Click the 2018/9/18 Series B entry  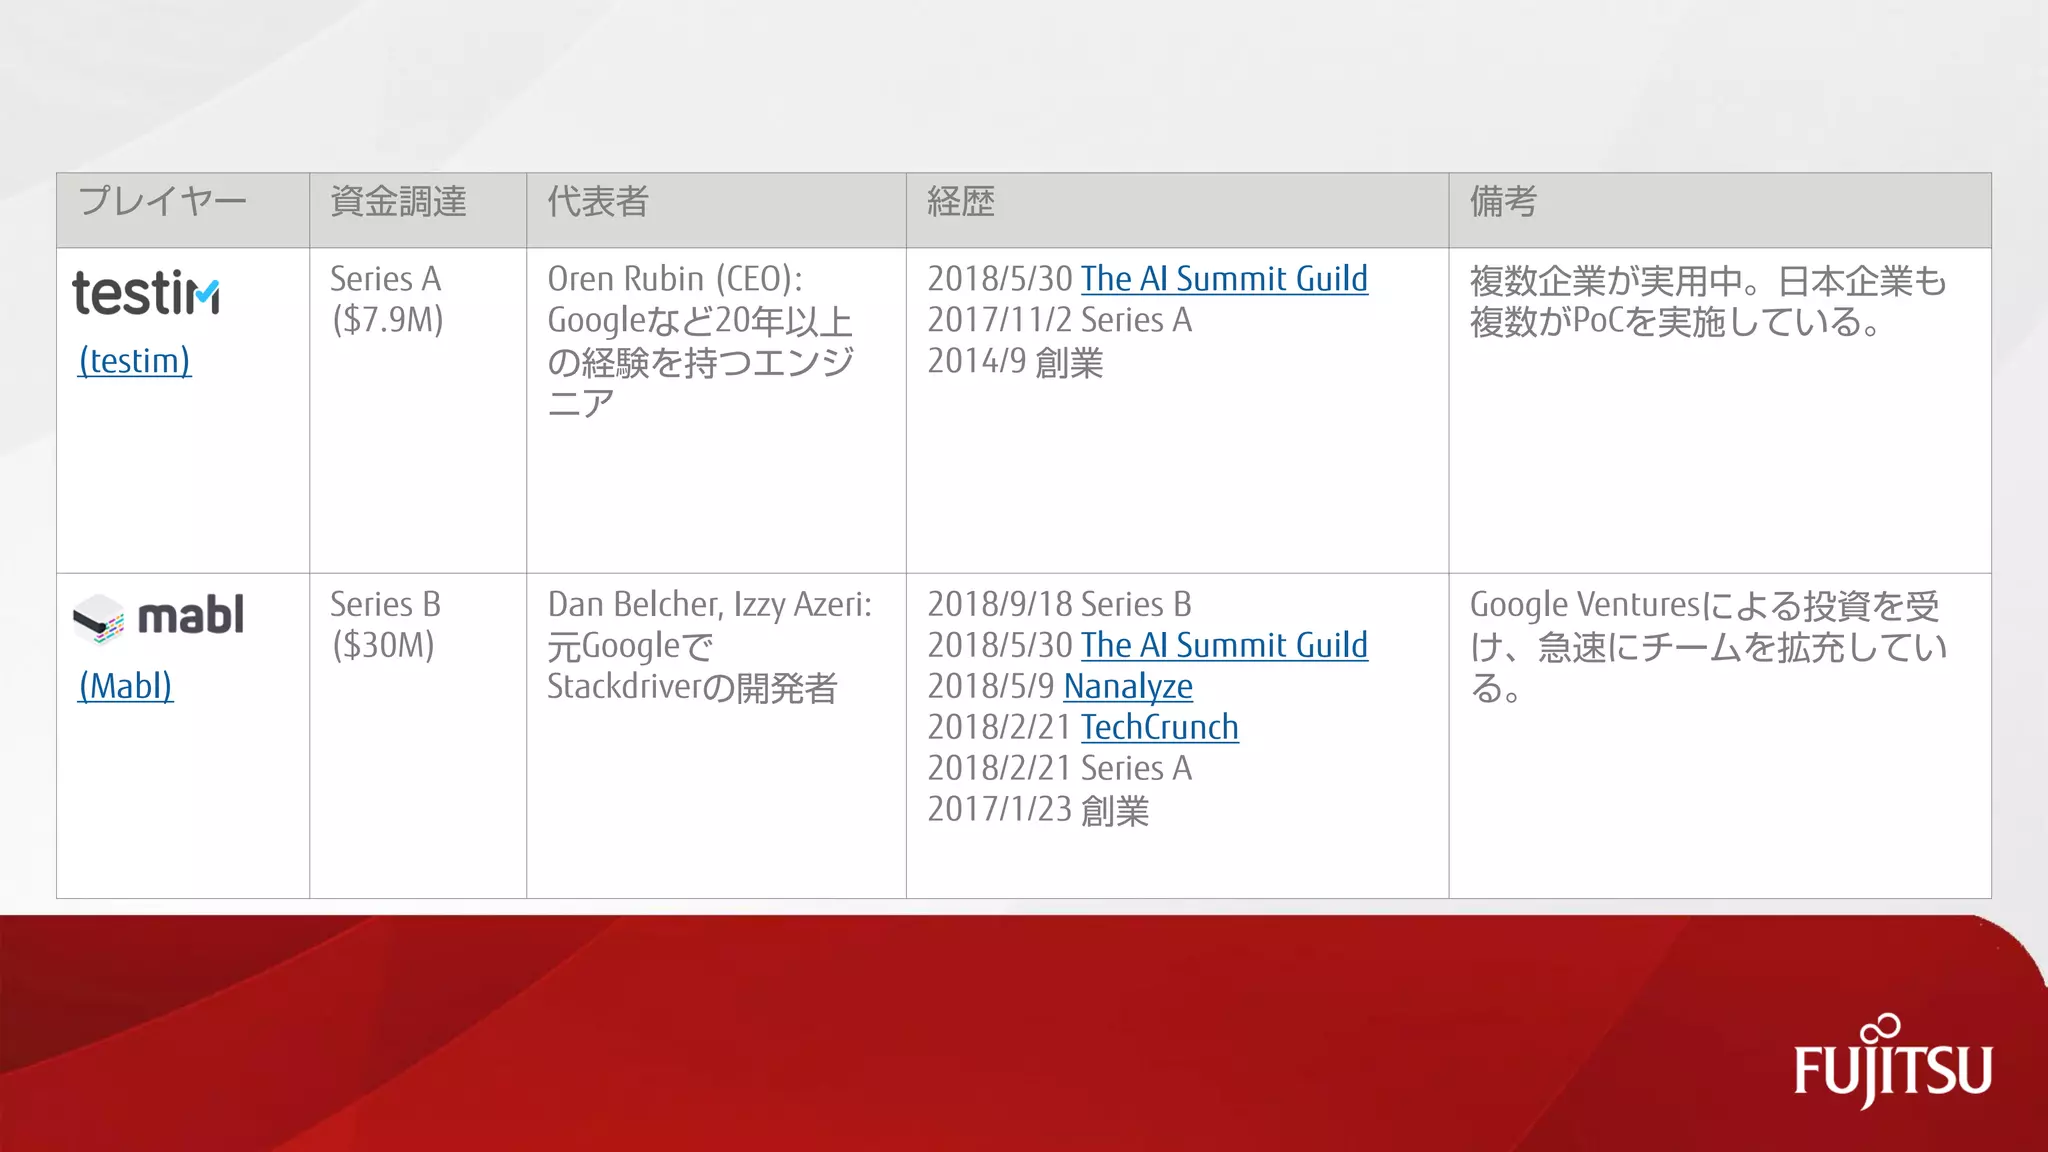click(1059, 605)
